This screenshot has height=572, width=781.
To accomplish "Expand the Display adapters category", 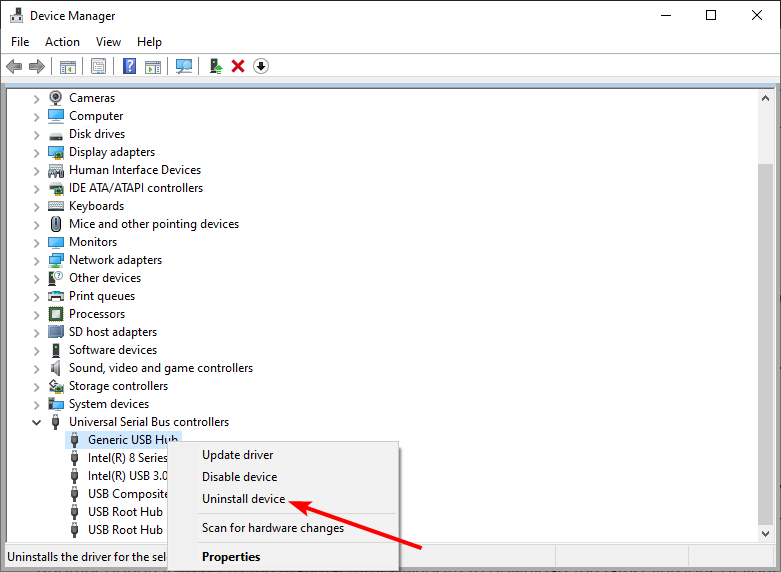I will click(36, 152).
